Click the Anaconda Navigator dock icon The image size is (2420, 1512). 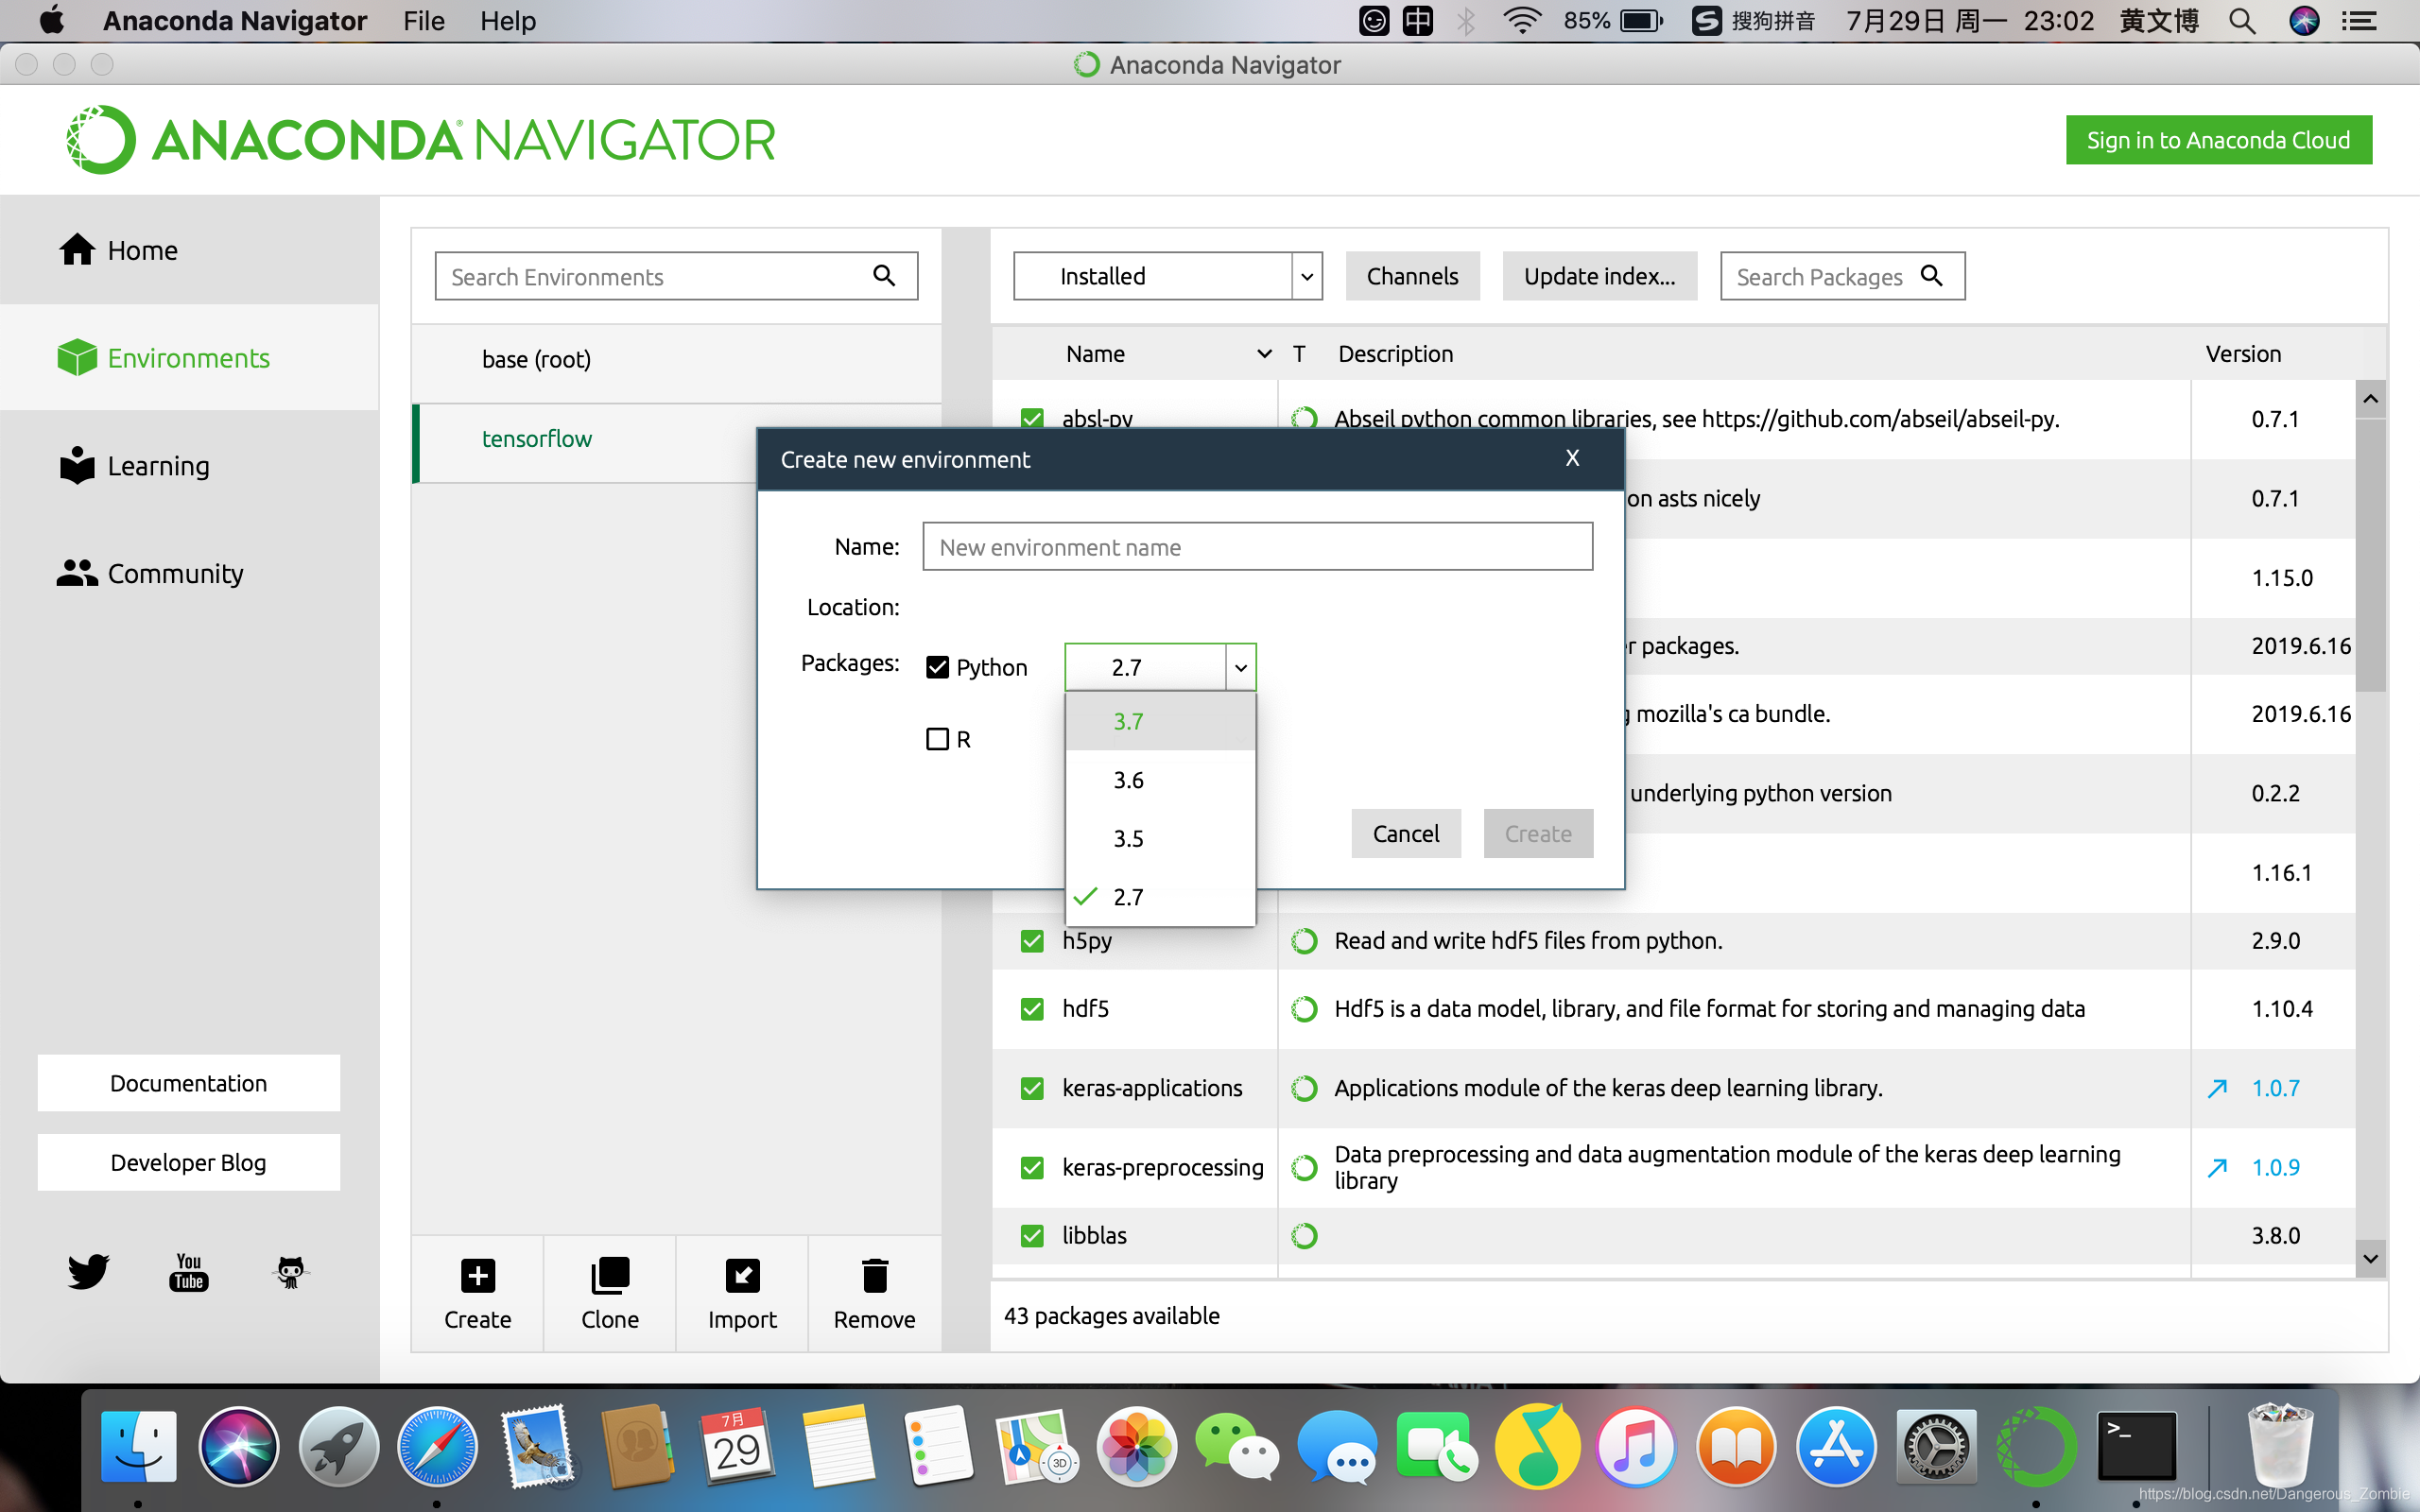(x=2036, y=1446)
